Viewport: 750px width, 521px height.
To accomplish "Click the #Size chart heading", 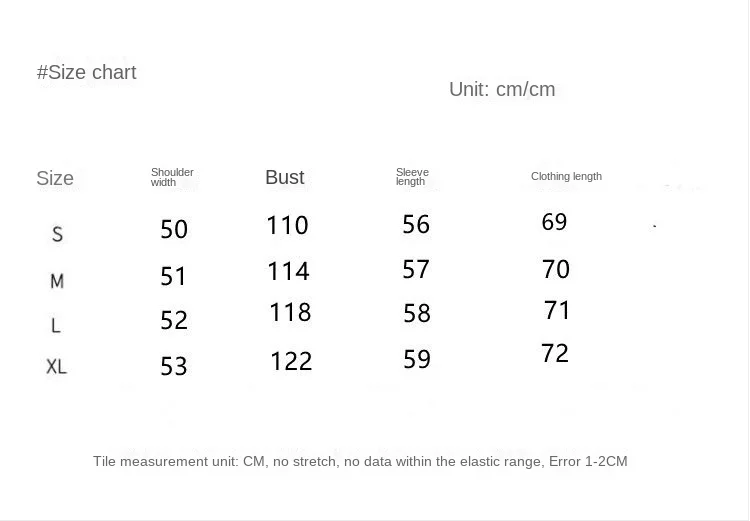I will 87,73.
